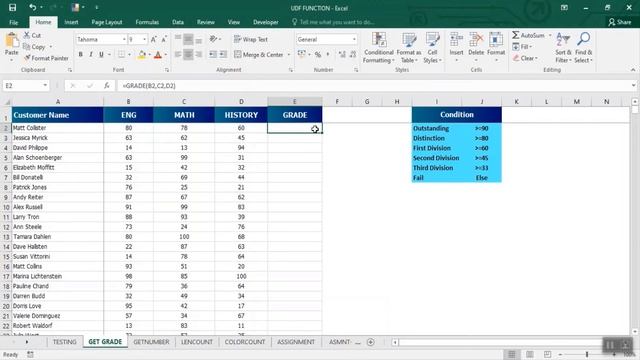Open the Merge & Center dropdown arrow
This screenshot has height=360, width=640.
point(289,54)
